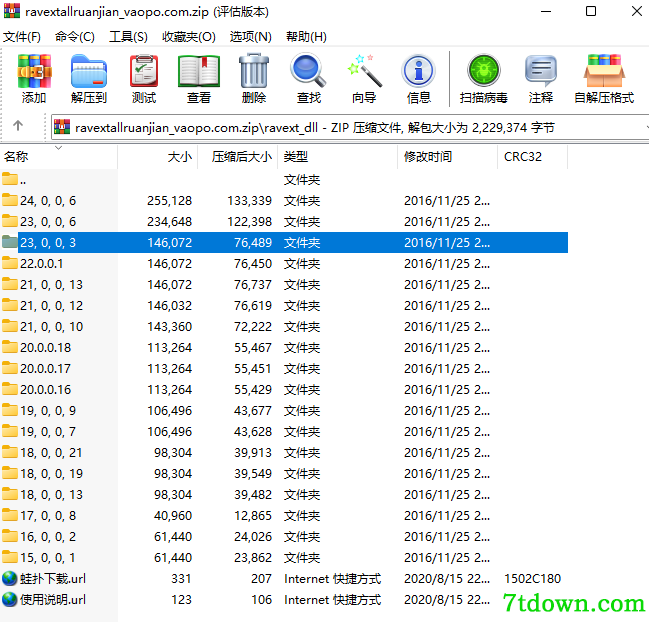This screenshot has width=649, height=622.
Task: Select the 18, 0, 0, 21 folder row
Action: 284,452
